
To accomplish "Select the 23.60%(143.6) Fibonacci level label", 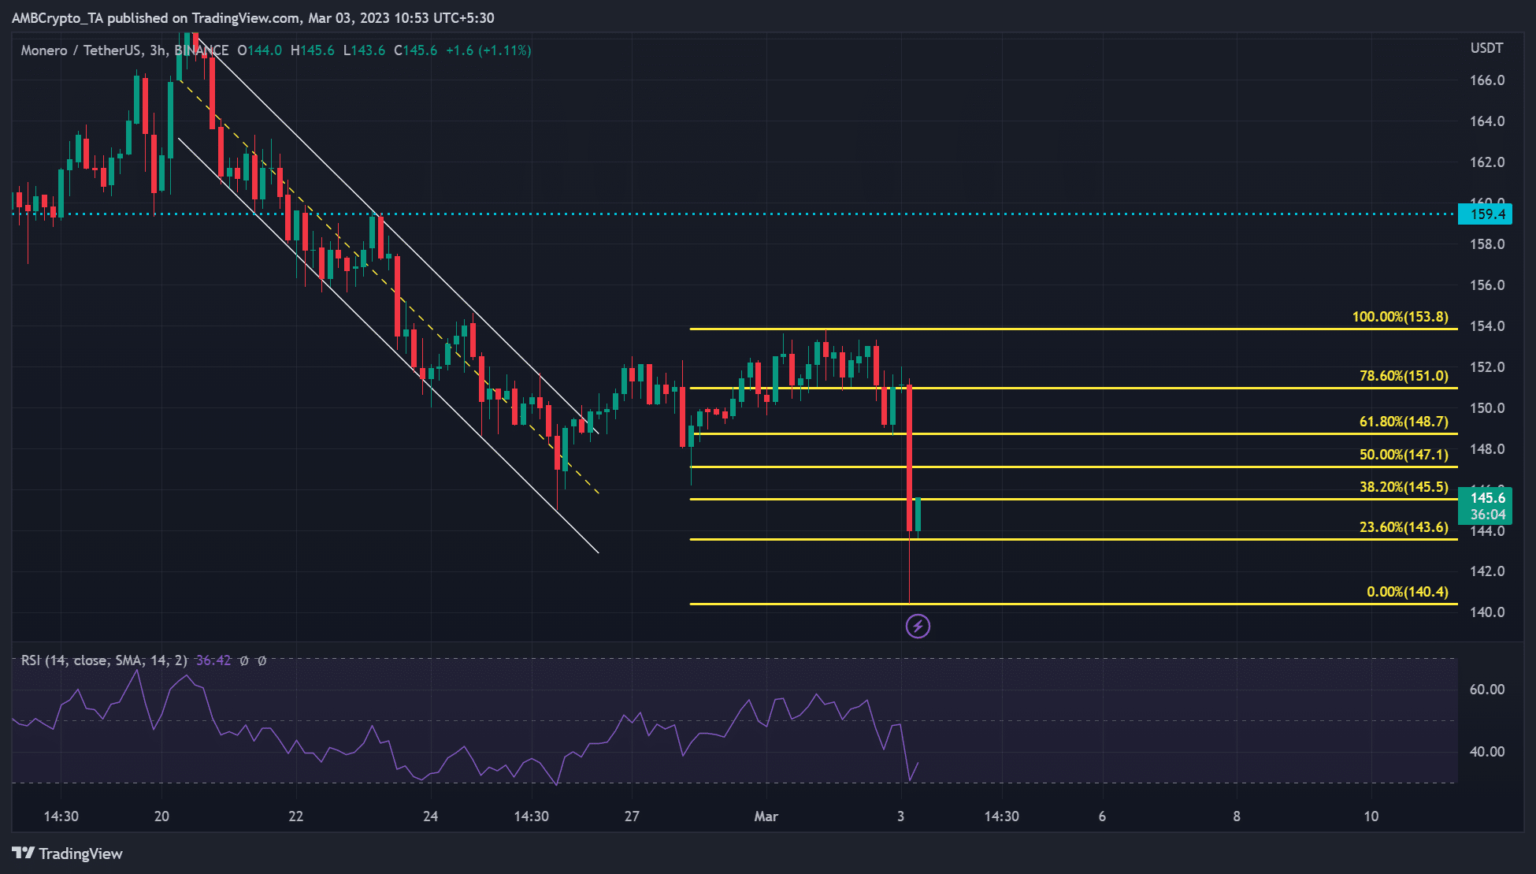I will click(1403, 527).
